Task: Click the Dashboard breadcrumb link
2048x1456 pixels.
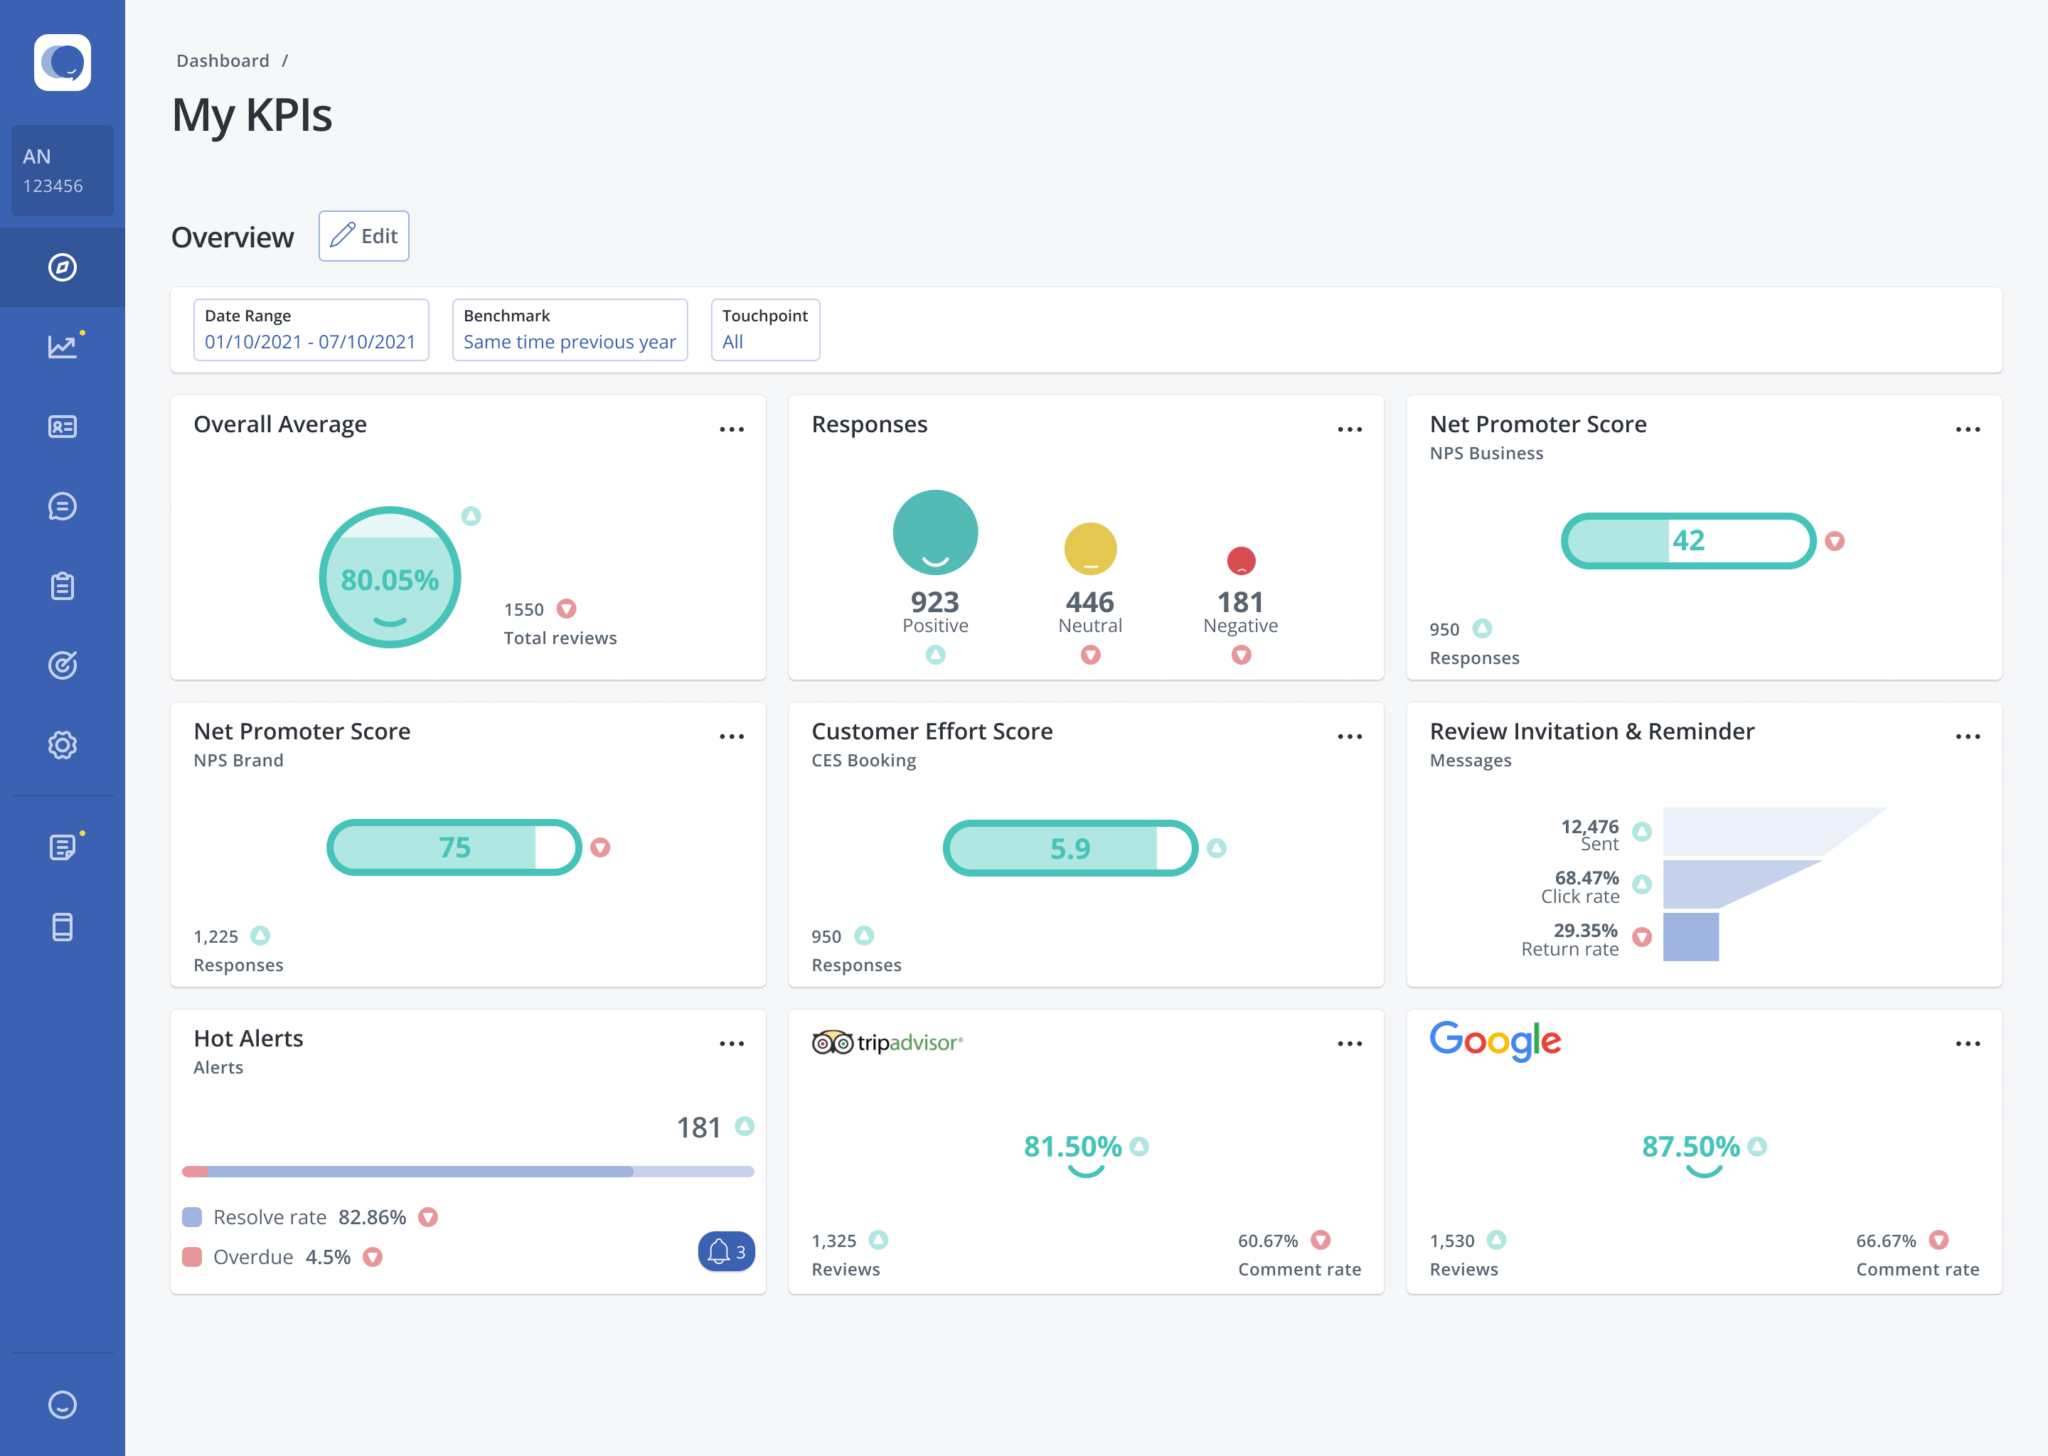Action: [222, 60]
